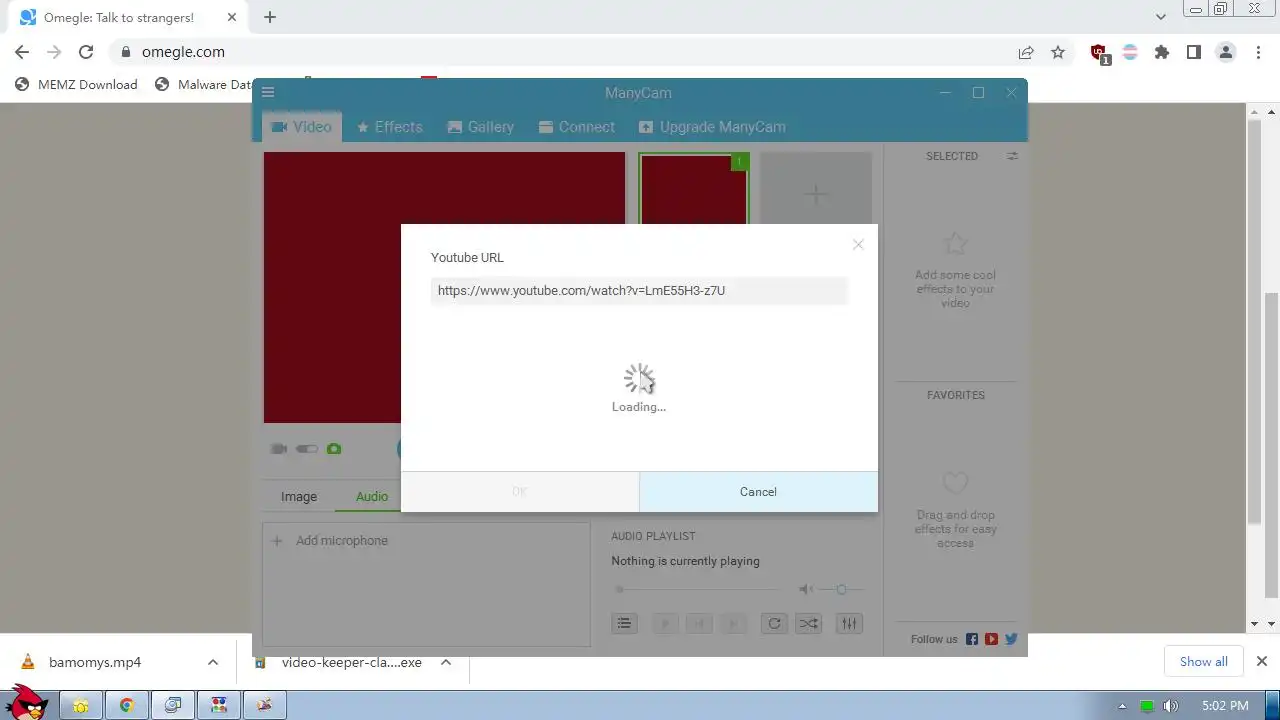Add a new video source preset

(x=816, y=194)
